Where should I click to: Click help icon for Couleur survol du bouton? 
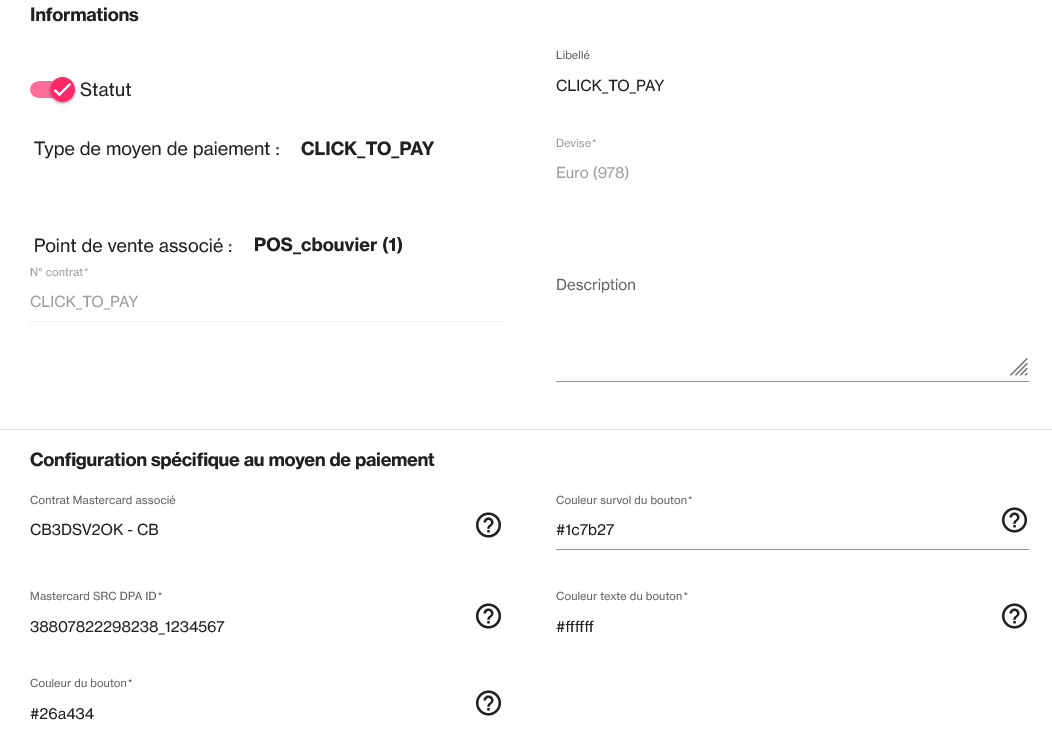[x=1014, y=520]
